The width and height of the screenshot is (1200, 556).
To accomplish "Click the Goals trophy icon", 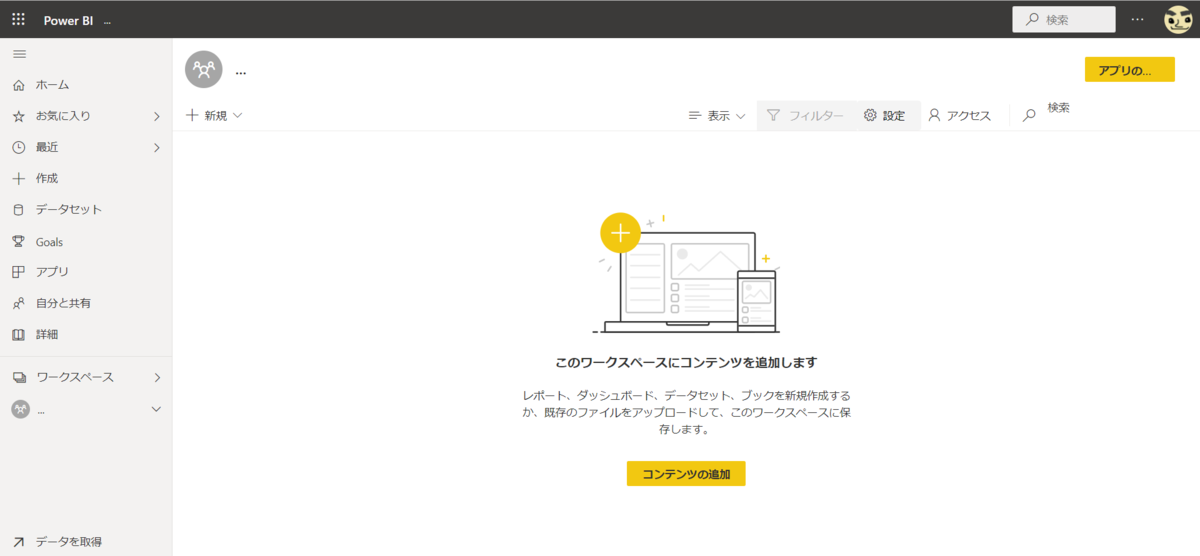I will (18, 241).
